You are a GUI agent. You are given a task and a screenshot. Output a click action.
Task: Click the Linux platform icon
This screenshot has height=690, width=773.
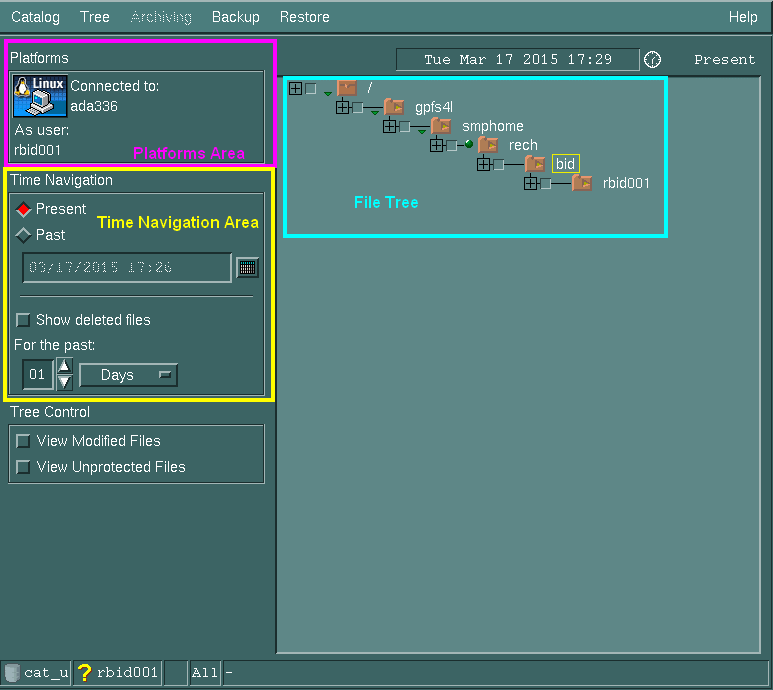coord(40,98)
